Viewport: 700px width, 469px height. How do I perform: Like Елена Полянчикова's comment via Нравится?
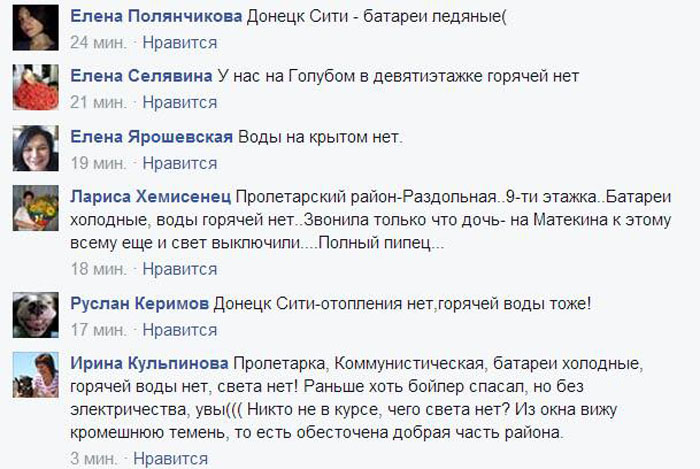(x=180, y=43)
